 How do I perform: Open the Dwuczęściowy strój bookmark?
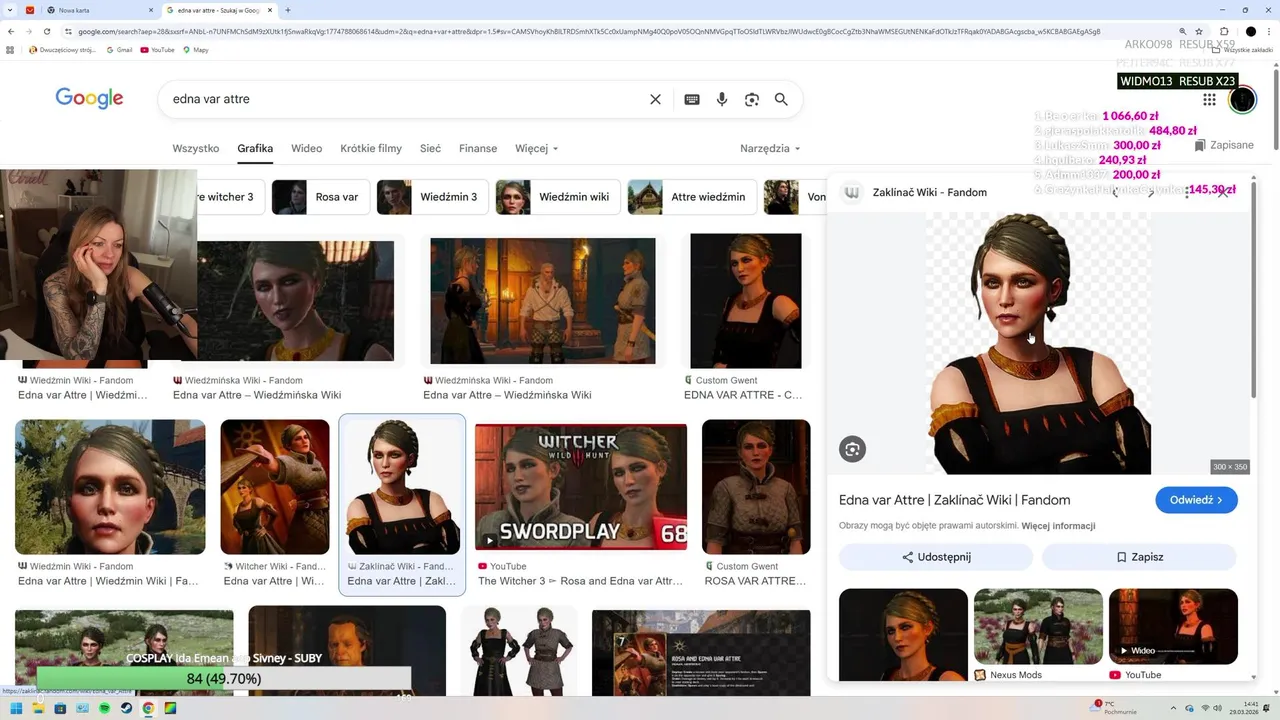pos(63,49)
